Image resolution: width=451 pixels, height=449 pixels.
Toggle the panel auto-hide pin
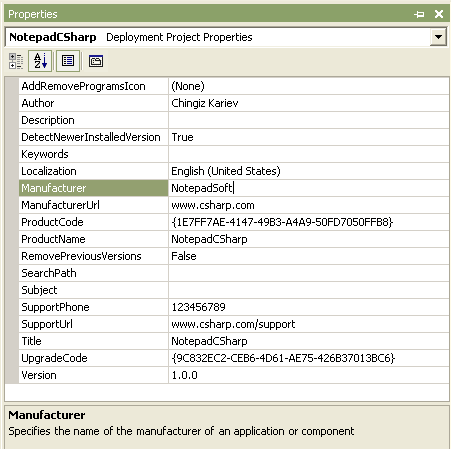pos(419,14)
